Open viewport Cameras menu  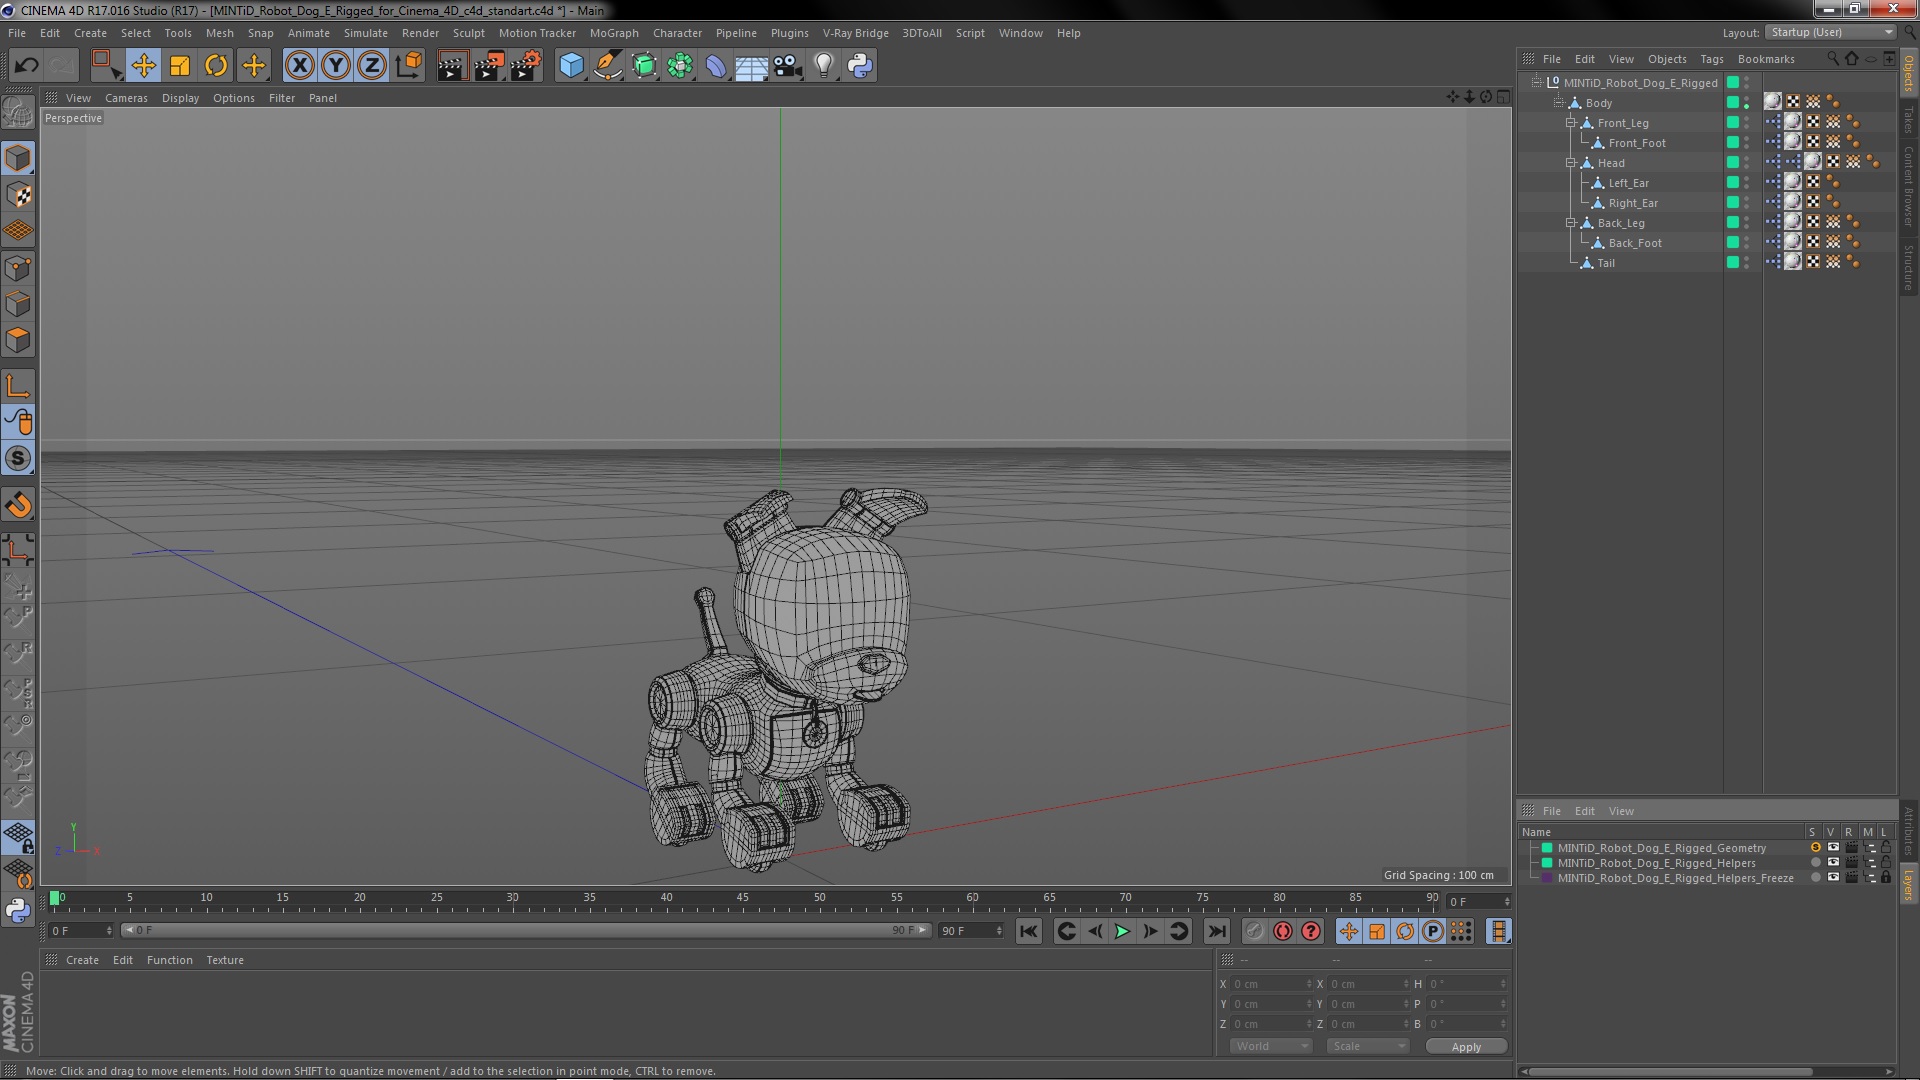pyautogui.click(x=126, y=98)
